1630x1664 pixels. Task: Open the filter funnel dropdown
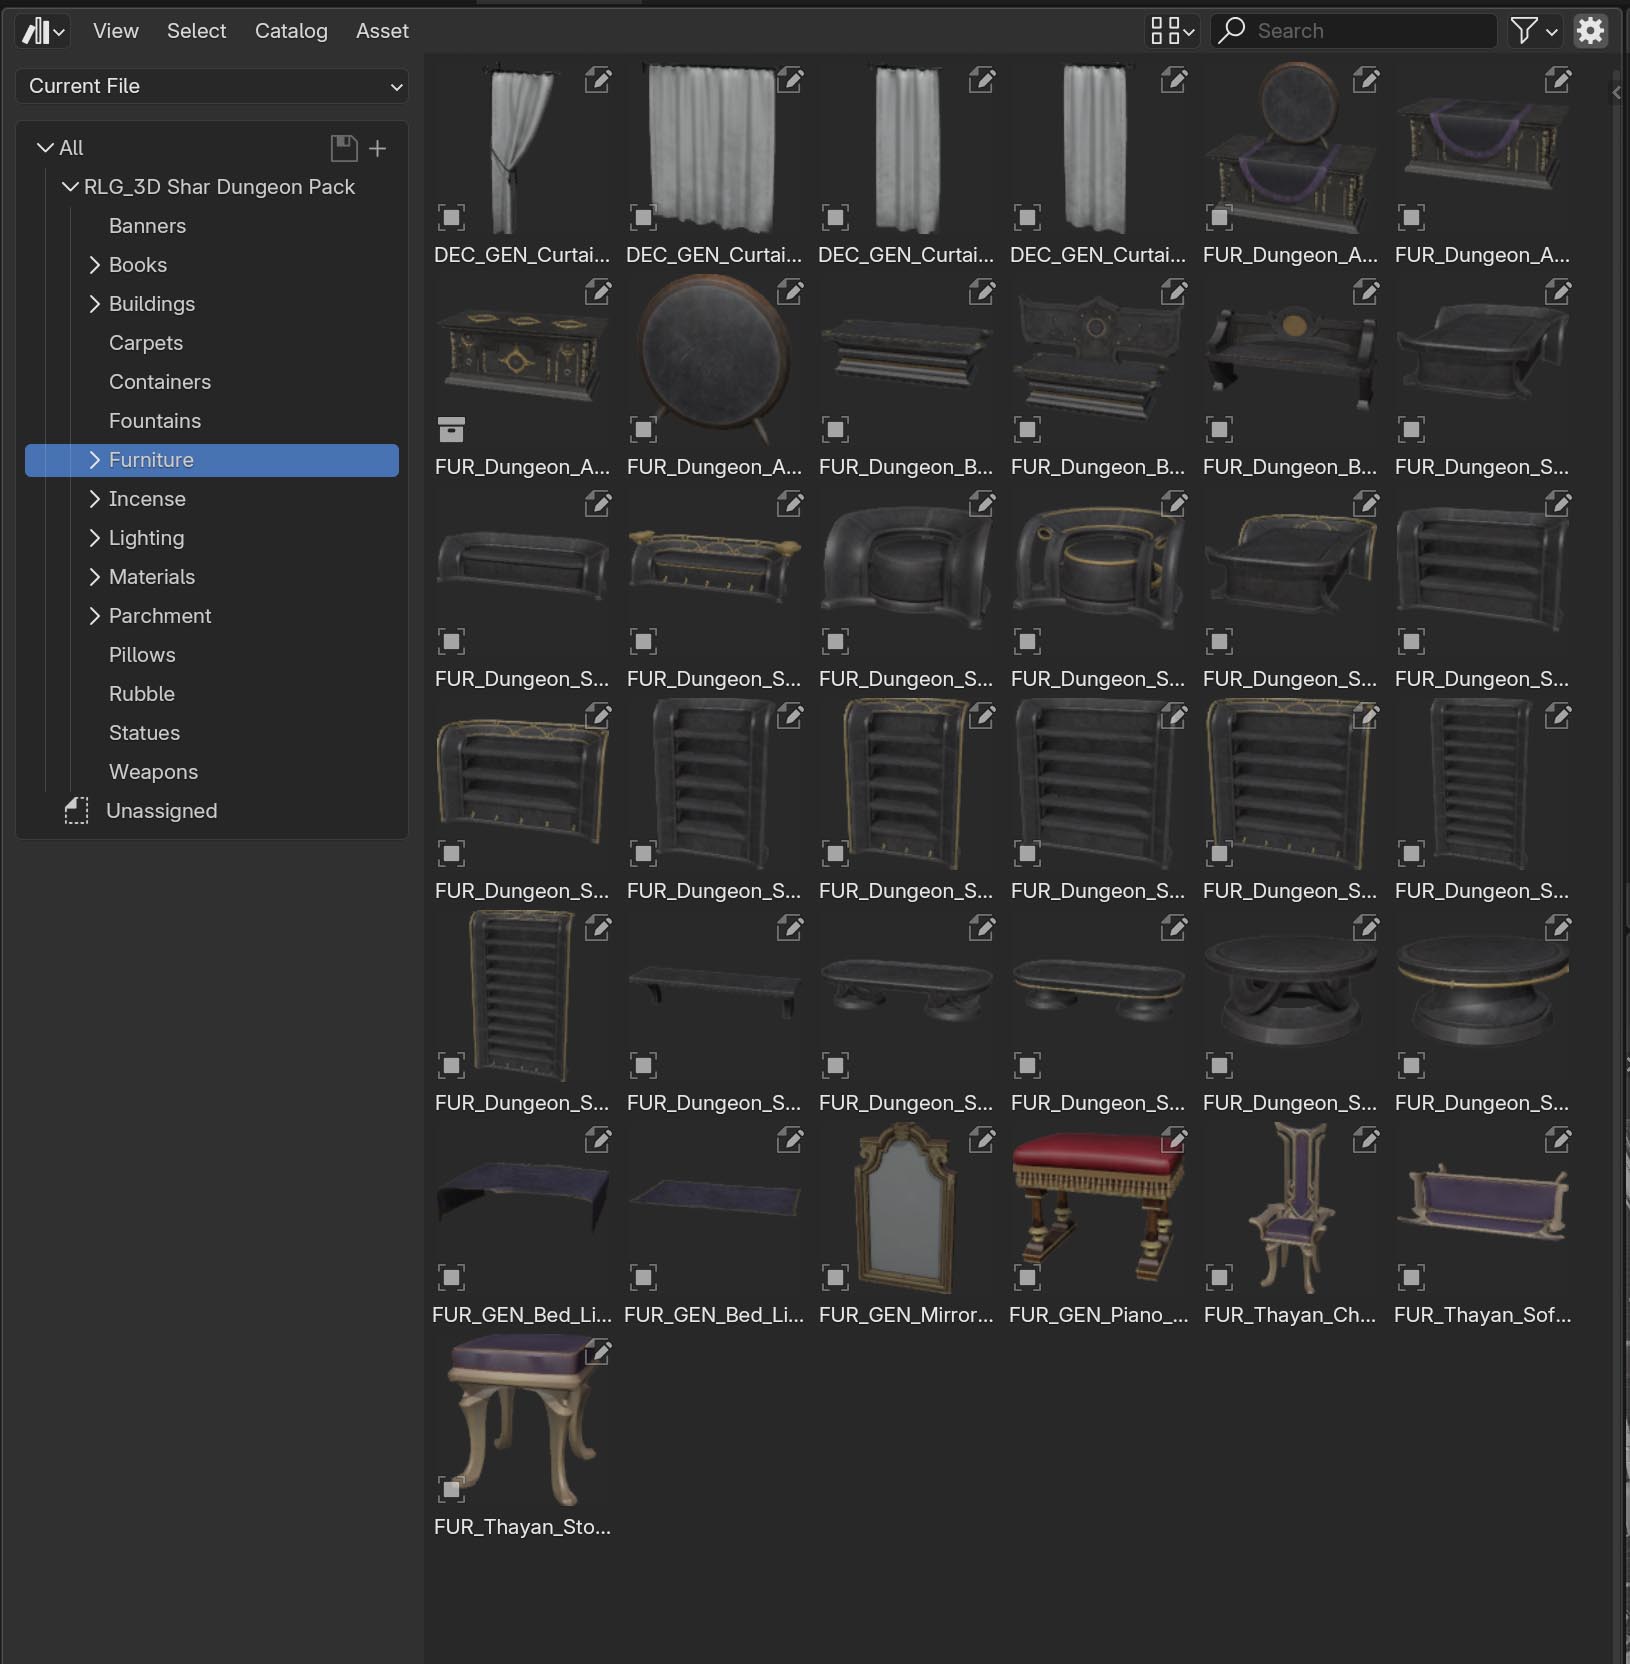pos(1534,31)
